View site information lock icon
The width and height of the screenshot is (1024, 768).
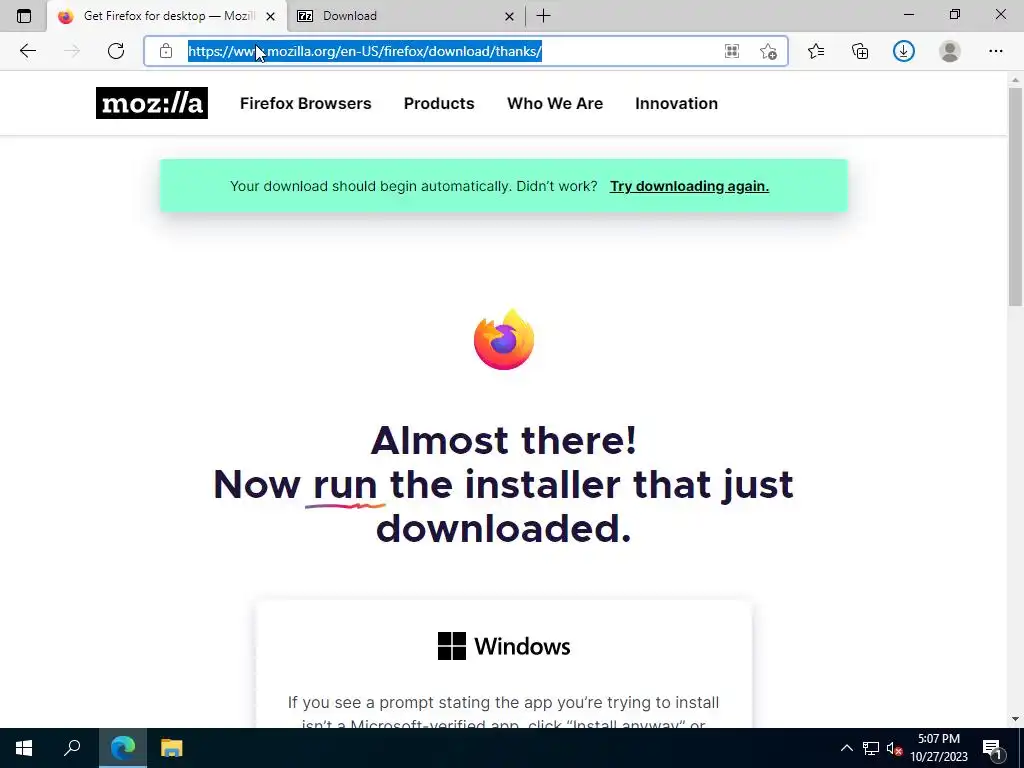(166, 51)
